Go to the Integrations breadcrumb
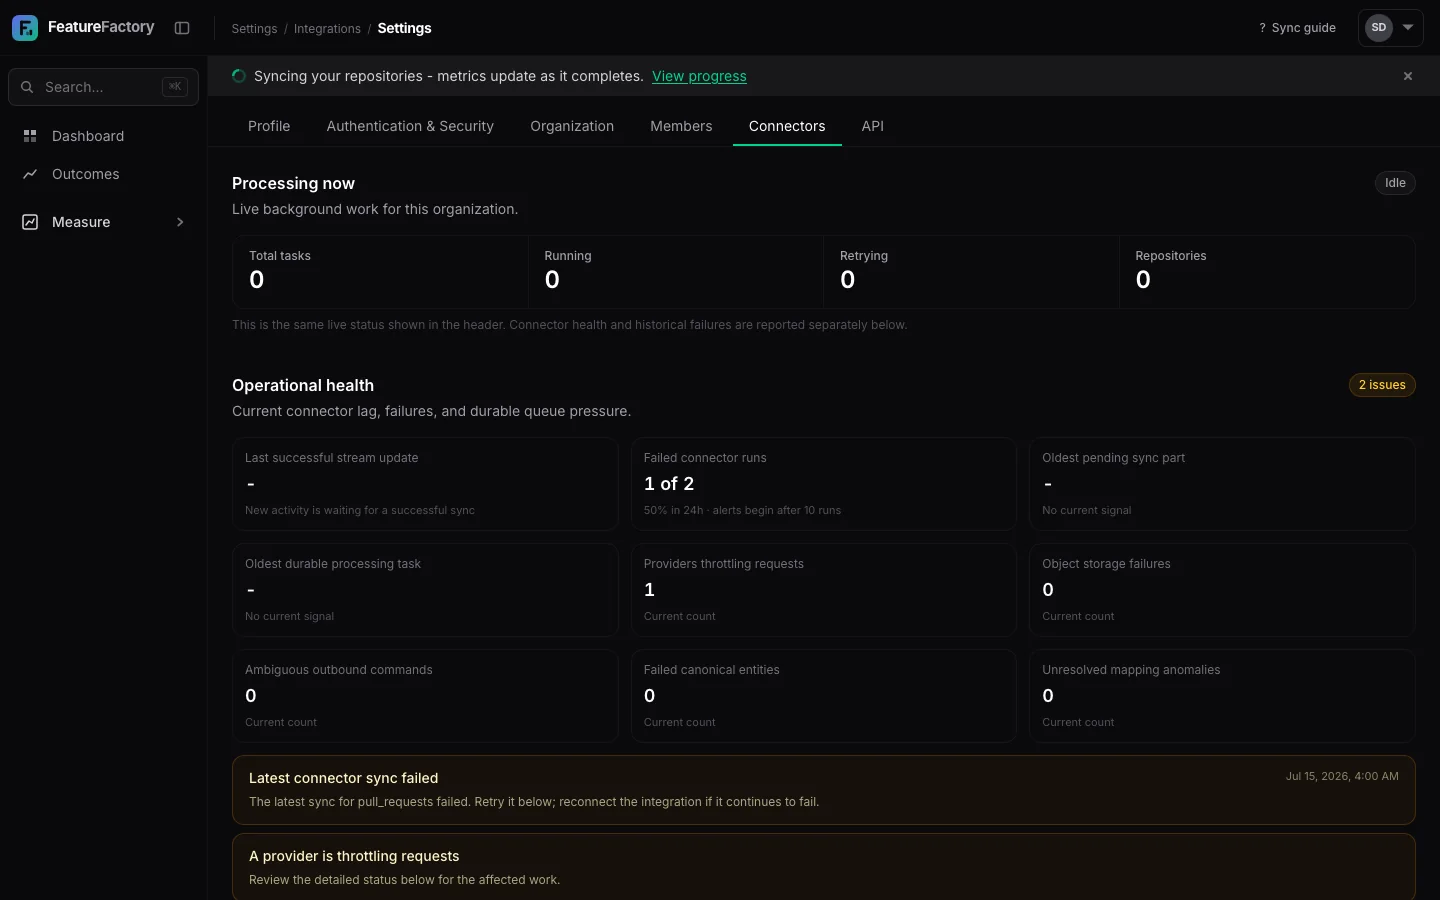This screenshot has width=1440, height=900. click(327, 28)
